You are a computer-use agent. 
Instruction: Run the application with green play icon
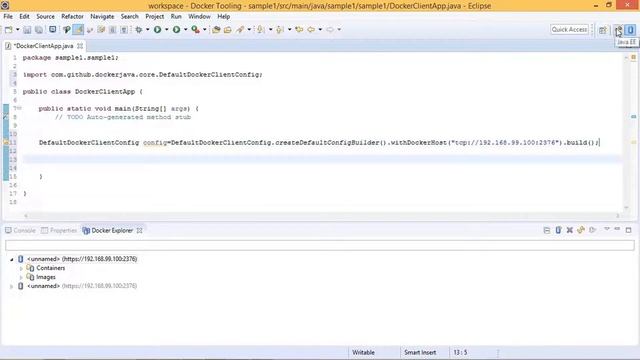pyautogui.click(x=158, y=29)
